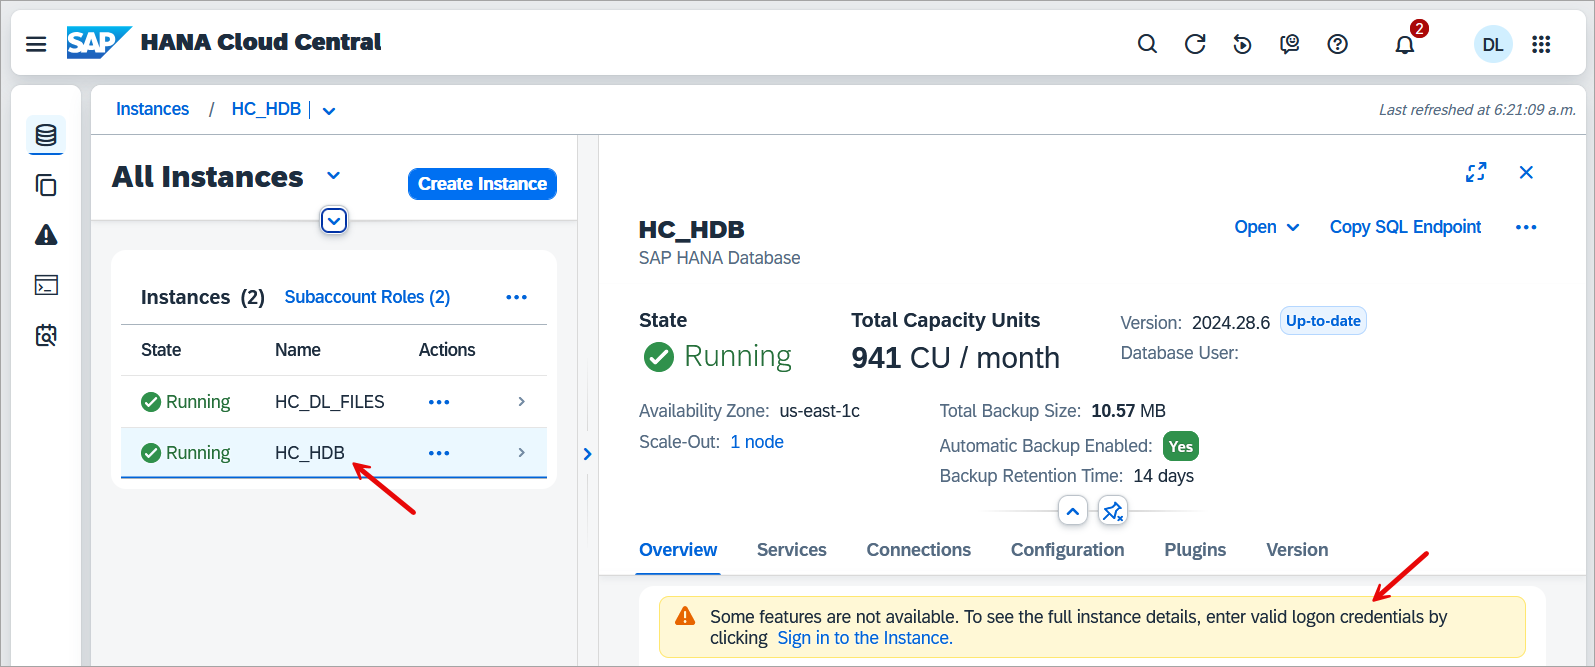Open the hamburger navigation menu

36,44
